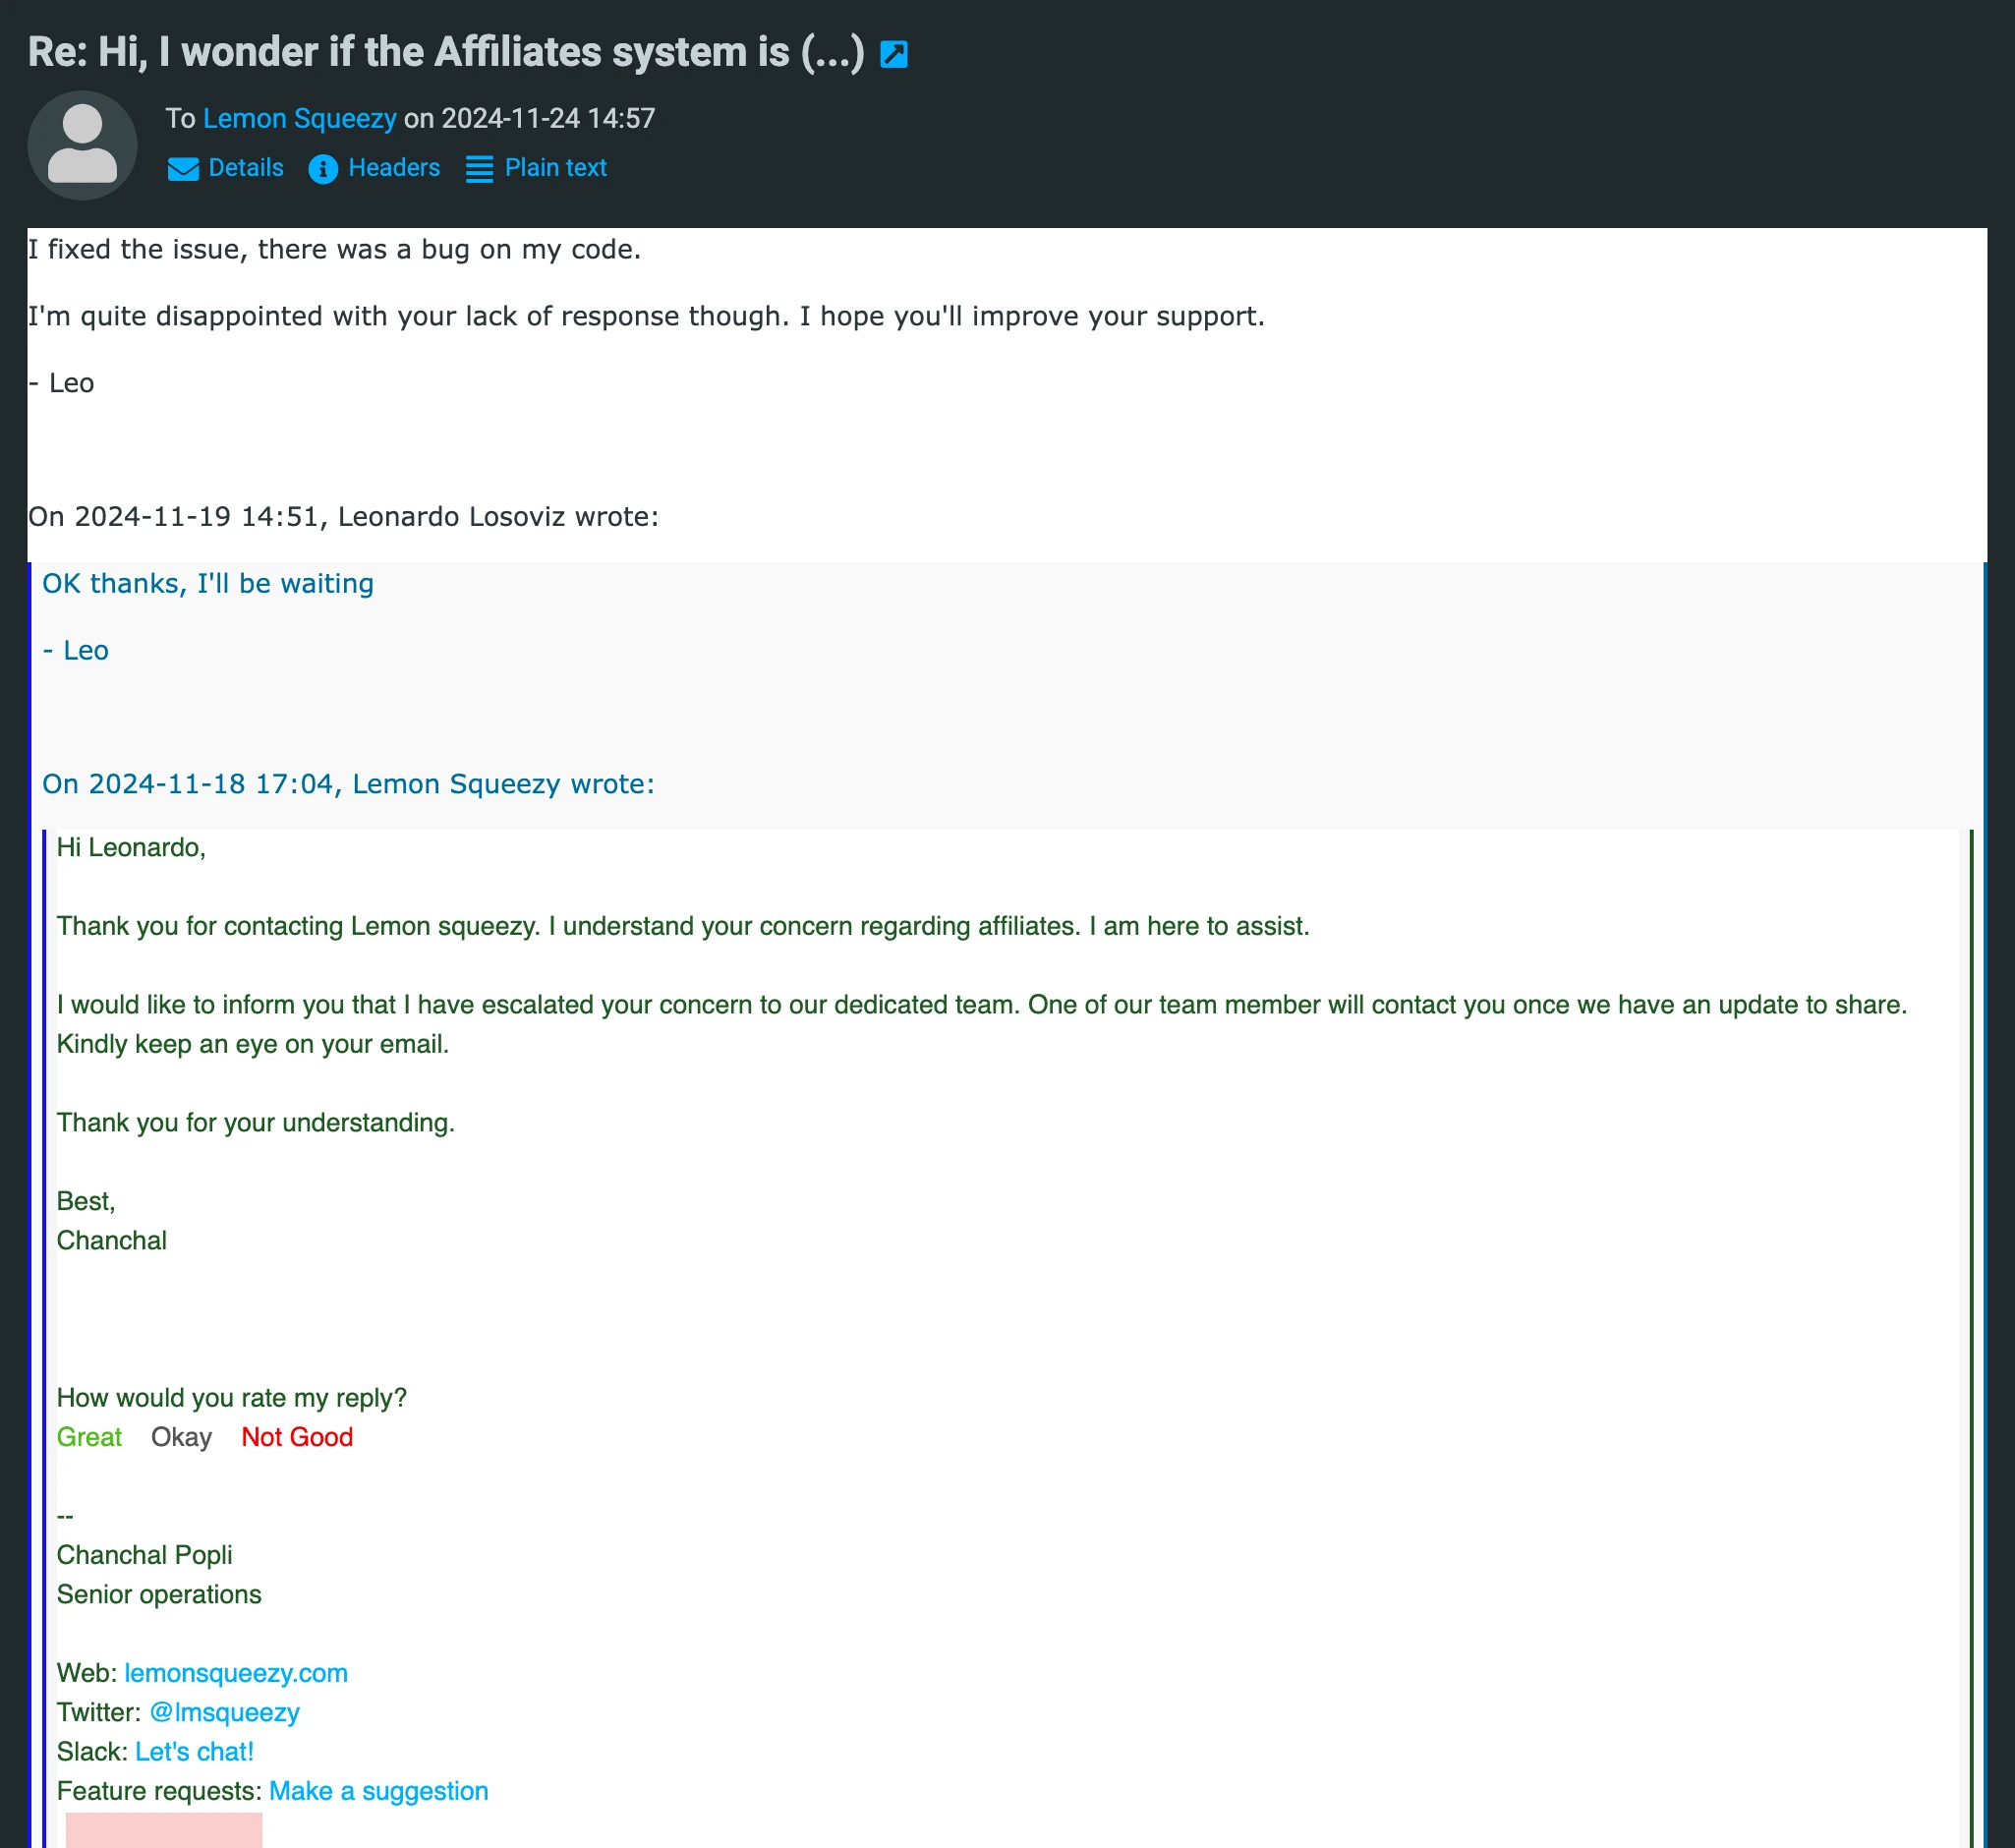
Task: Click the external link icon beside the subject
Action: [x=894, y=54]
